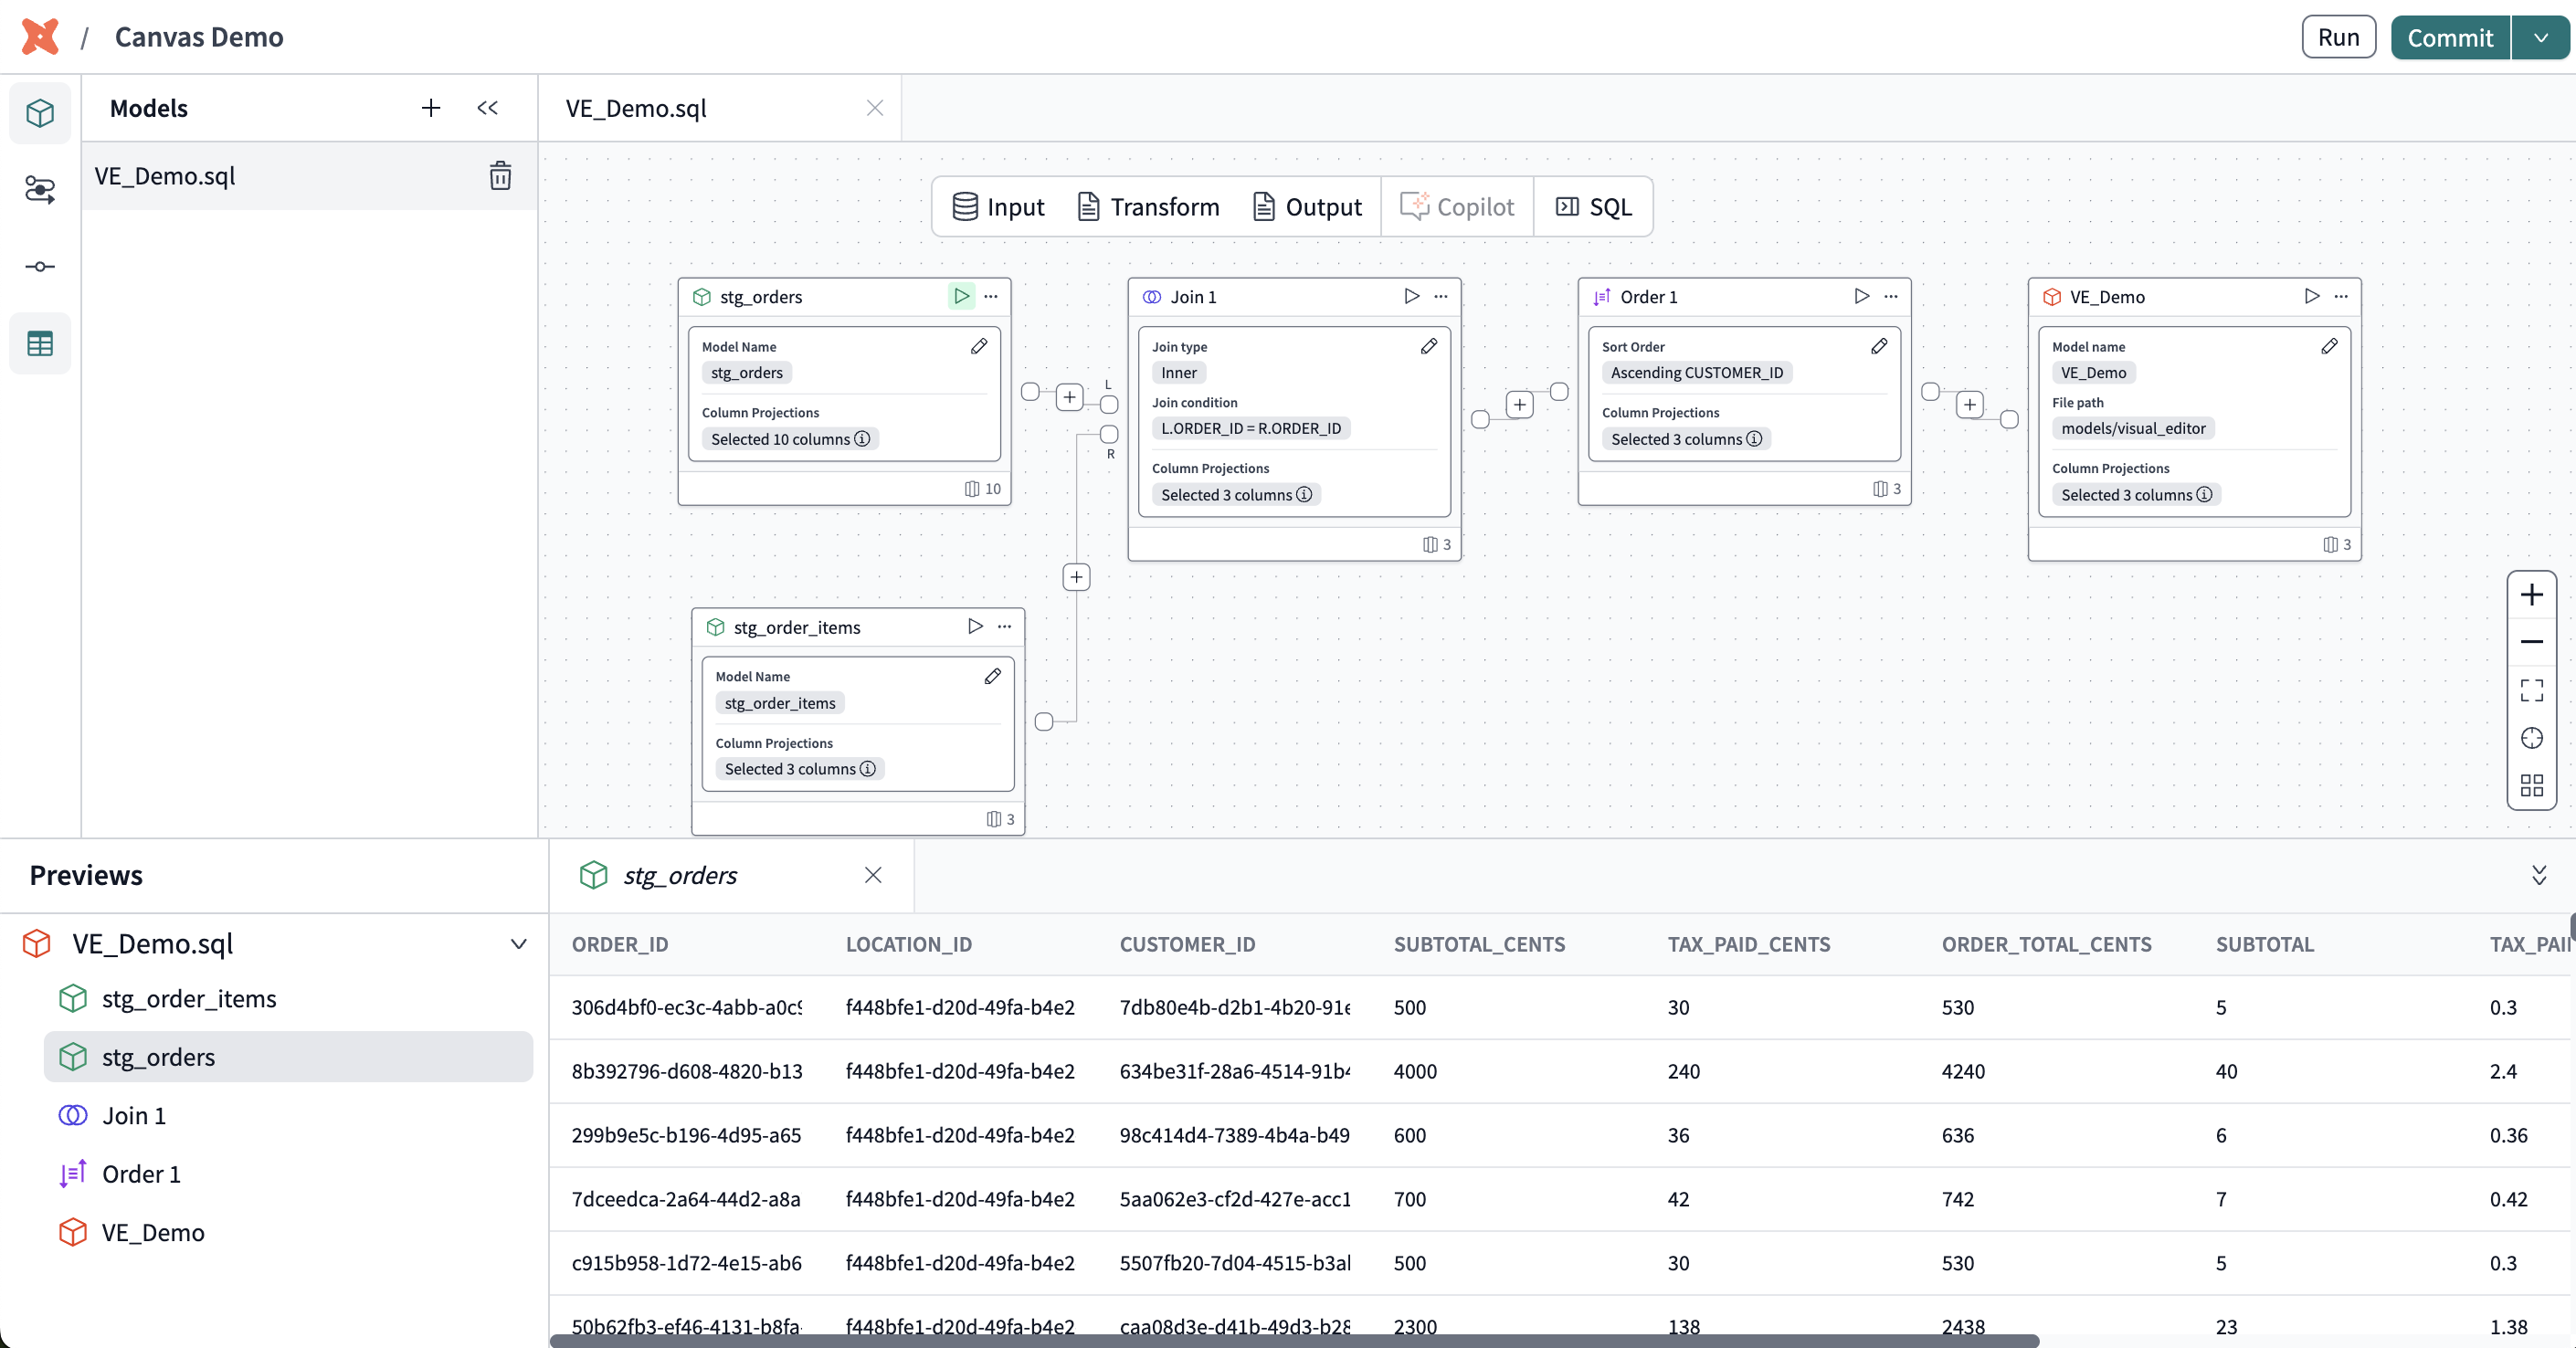Click the Run button
Screen dimensions: 2576x1348
coord(2338,37)
